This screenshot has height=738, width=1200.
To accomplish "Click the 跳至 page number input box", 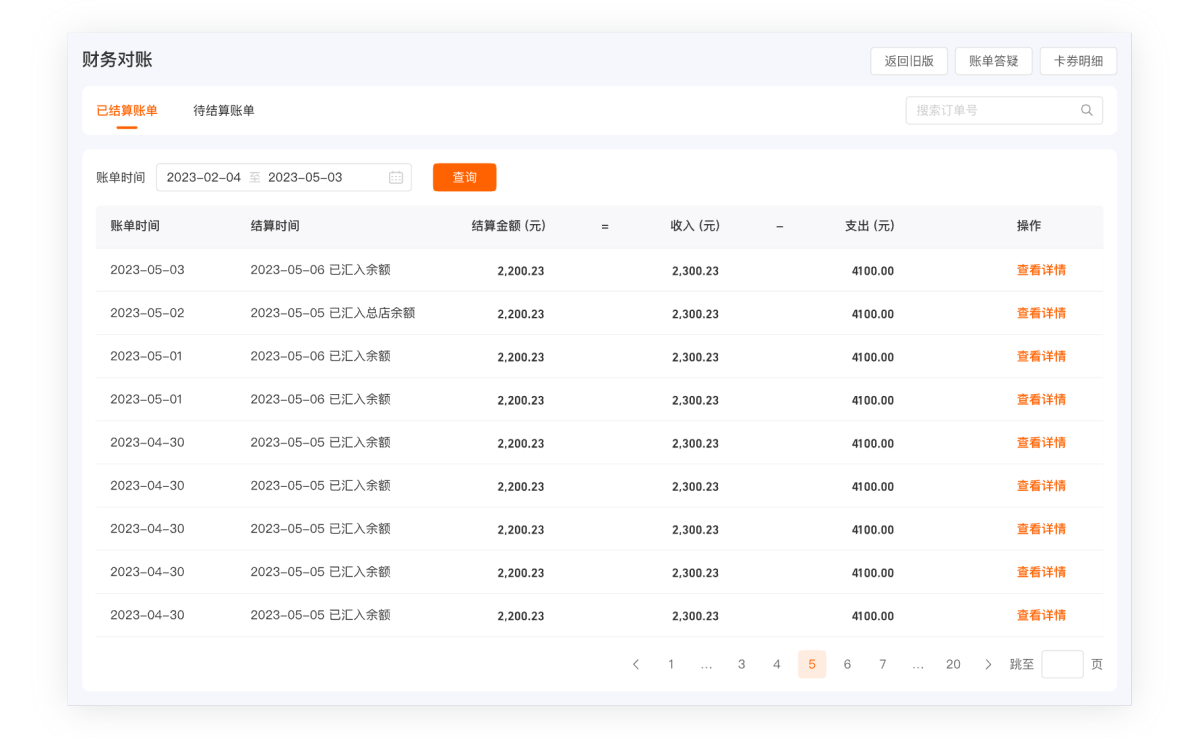I will pos(1062,665).
